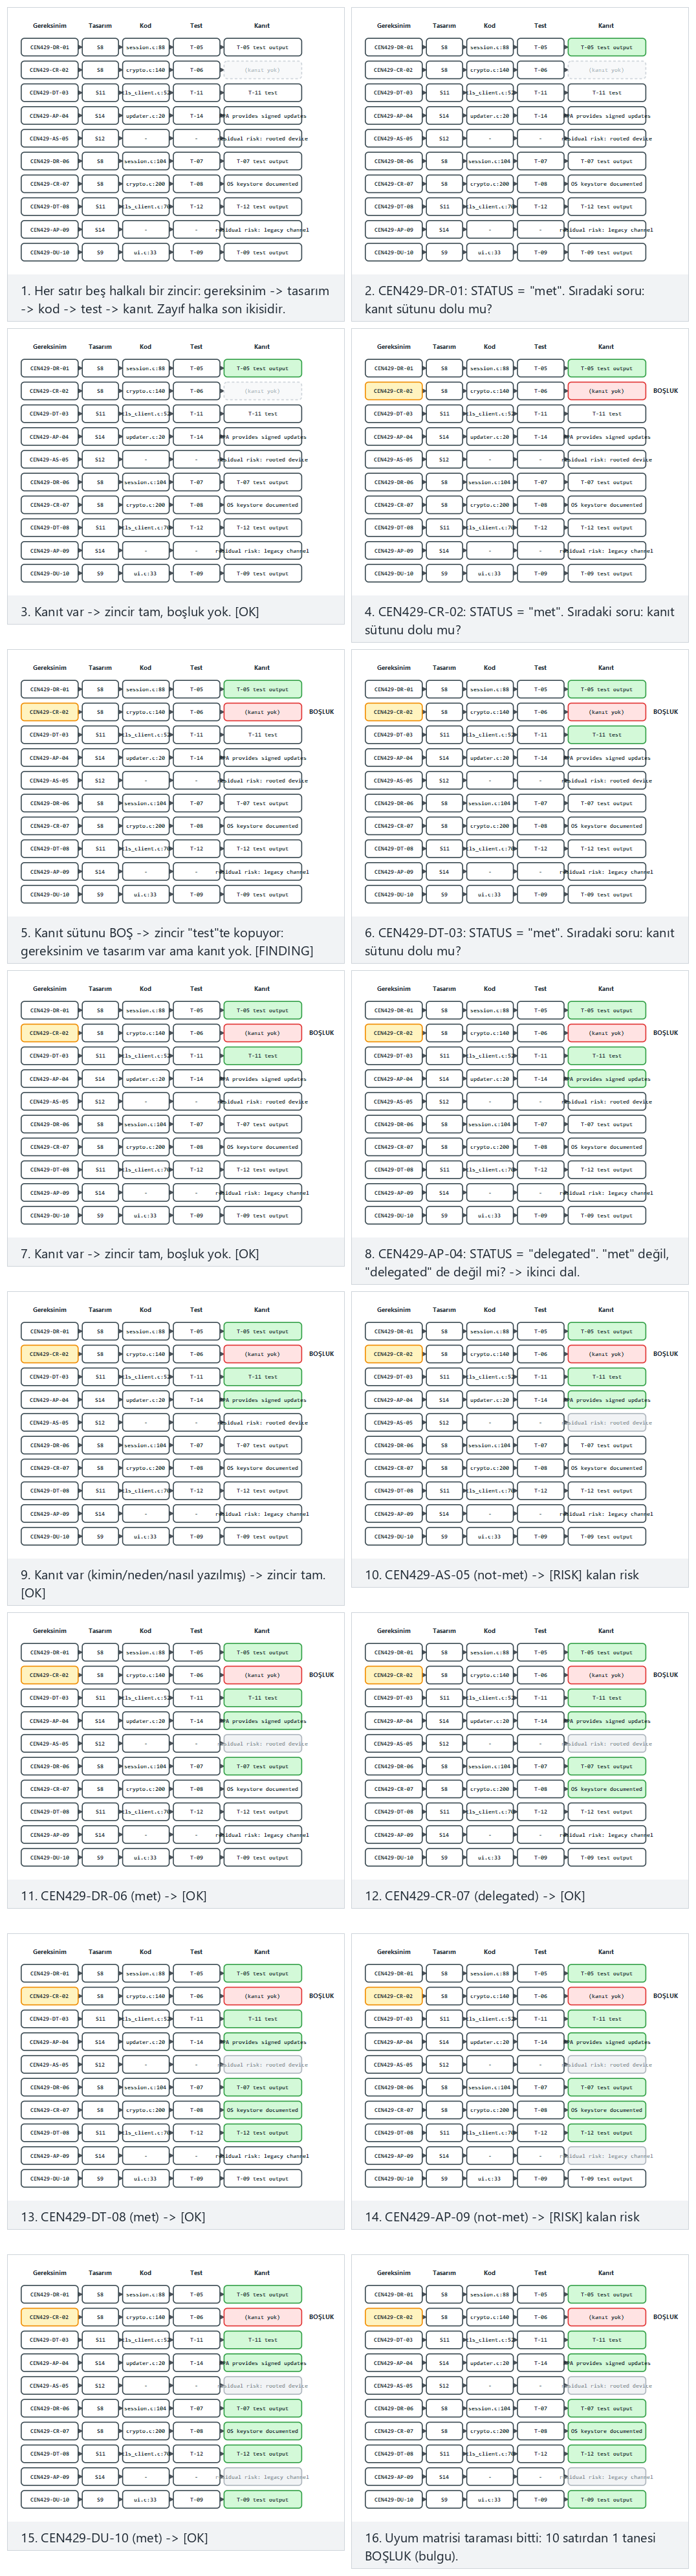Click greyed "residual risk: routed device" in step 10 panel
The height and width of the screenshot is (2576, 696).
pyautogui.click(x=606, y=1423)
